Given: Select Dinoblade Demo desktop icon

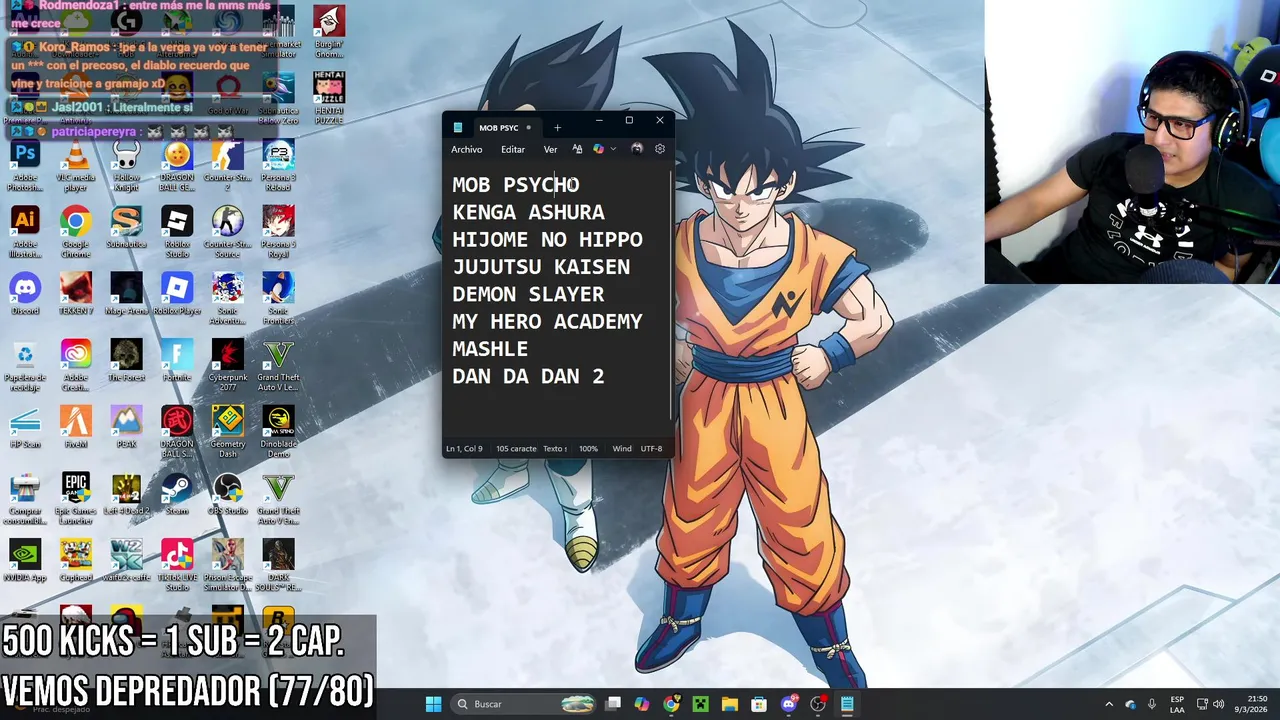Looking at the screenshot, I should (x=278, y=433).
